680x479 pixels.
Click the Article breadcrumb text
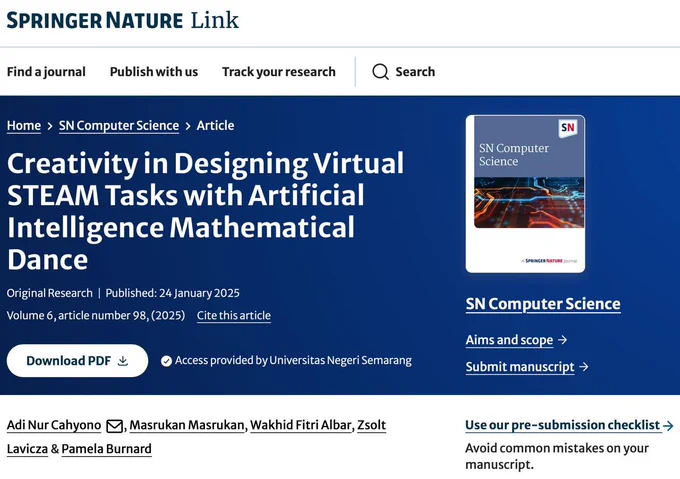216,126
